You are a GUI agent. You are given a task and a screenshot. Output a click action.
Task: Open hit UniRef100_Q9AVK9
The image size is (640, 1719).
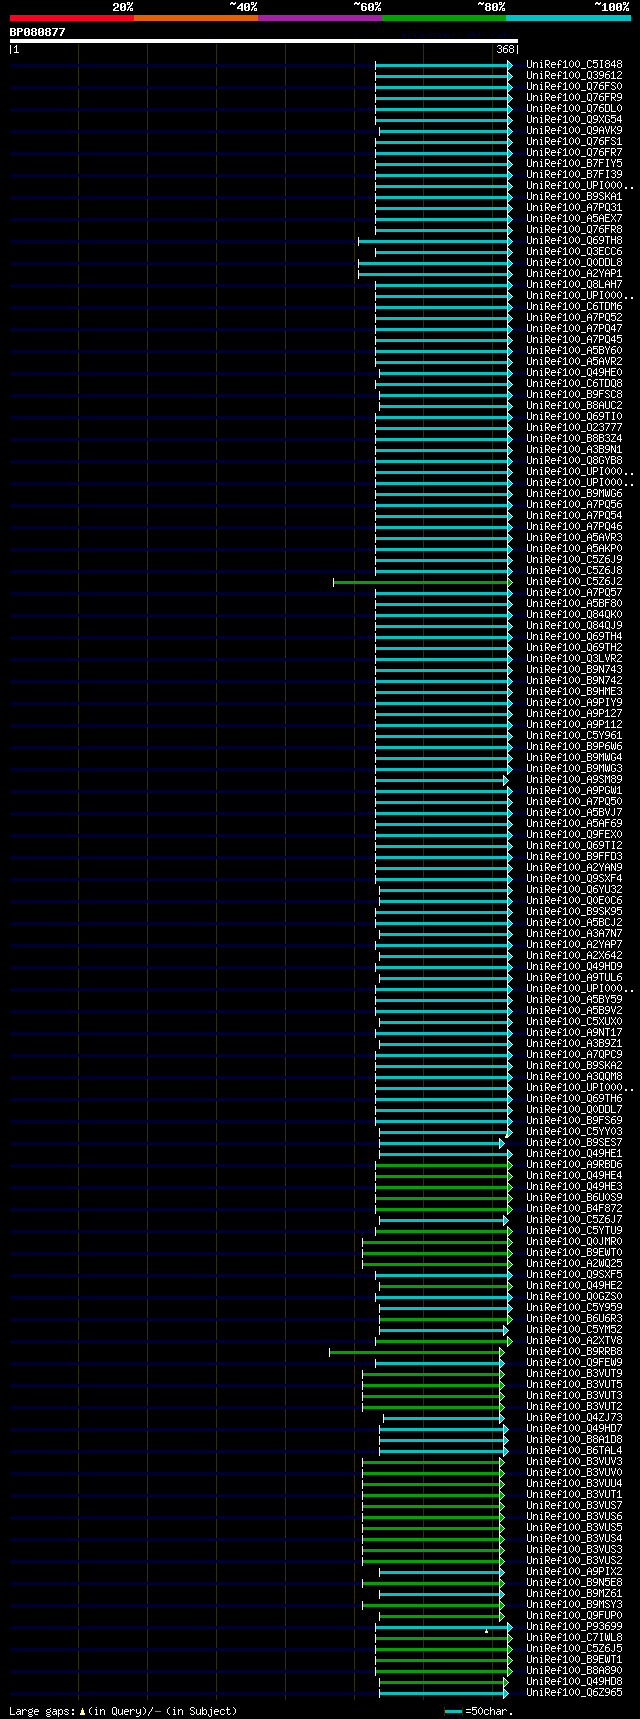point(574,131)
